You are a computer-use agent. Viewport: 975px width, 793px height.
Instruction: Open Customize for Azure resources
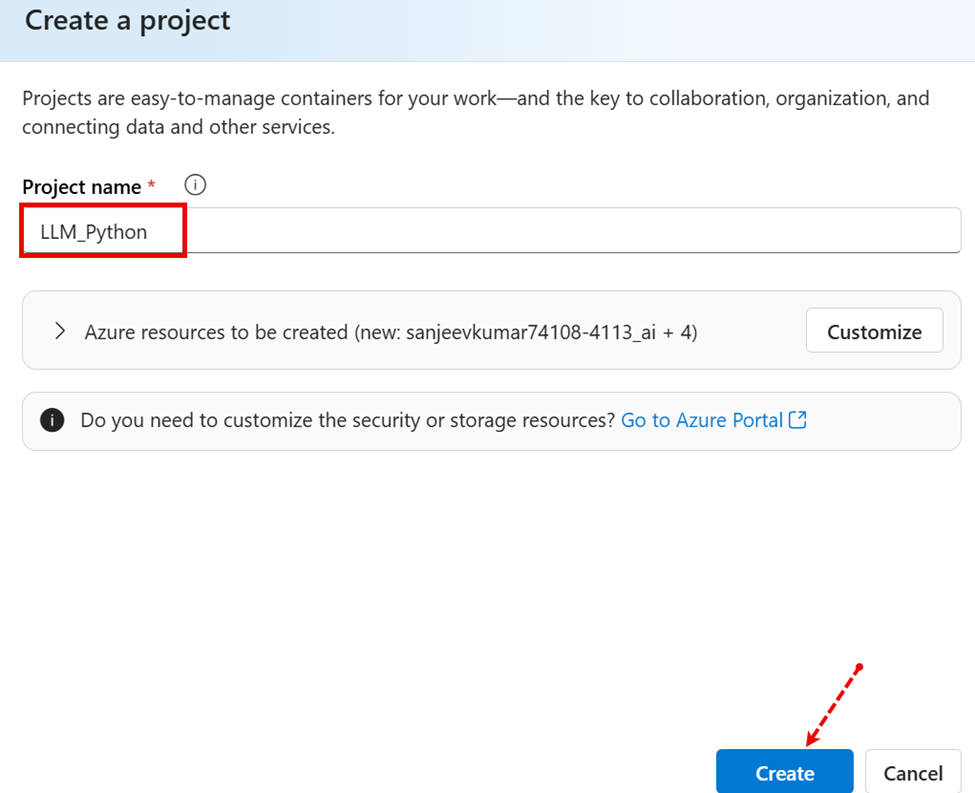pyautogui.click(x=874, y=330)
